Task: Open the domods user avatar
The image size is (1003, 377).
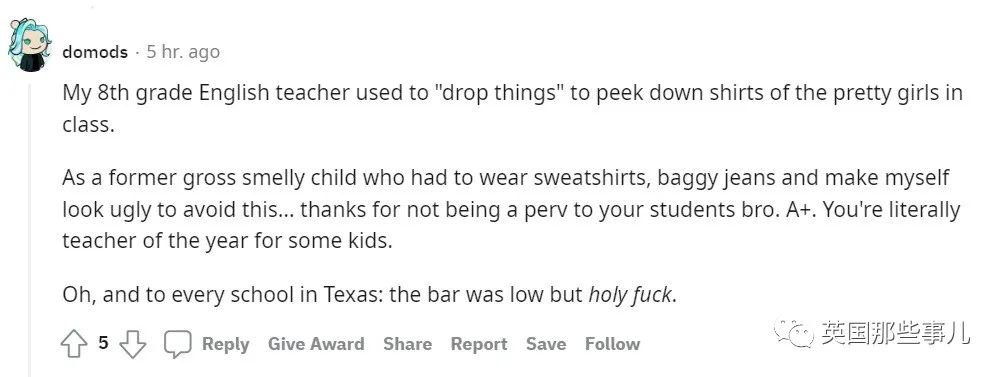Action: (x=29, y=45)
